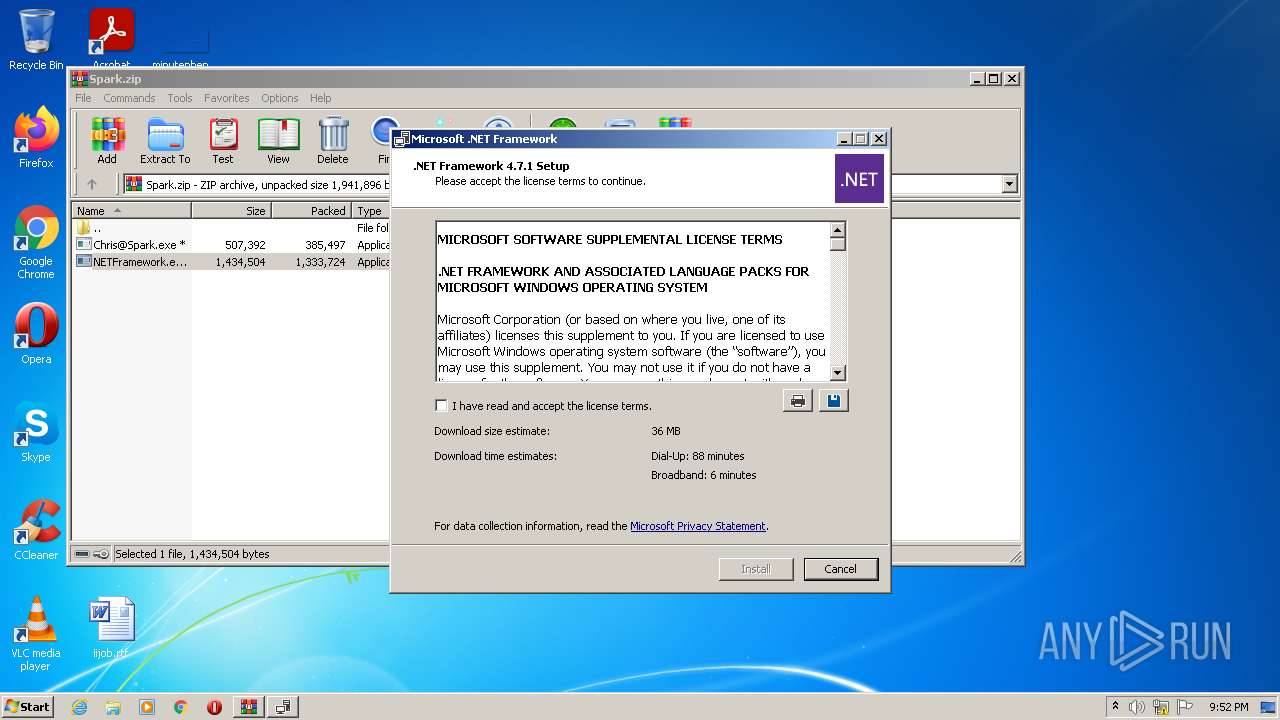Screen dimensions: 1280x720
Task: Sort file list by Size column
Action: [231, 211]
